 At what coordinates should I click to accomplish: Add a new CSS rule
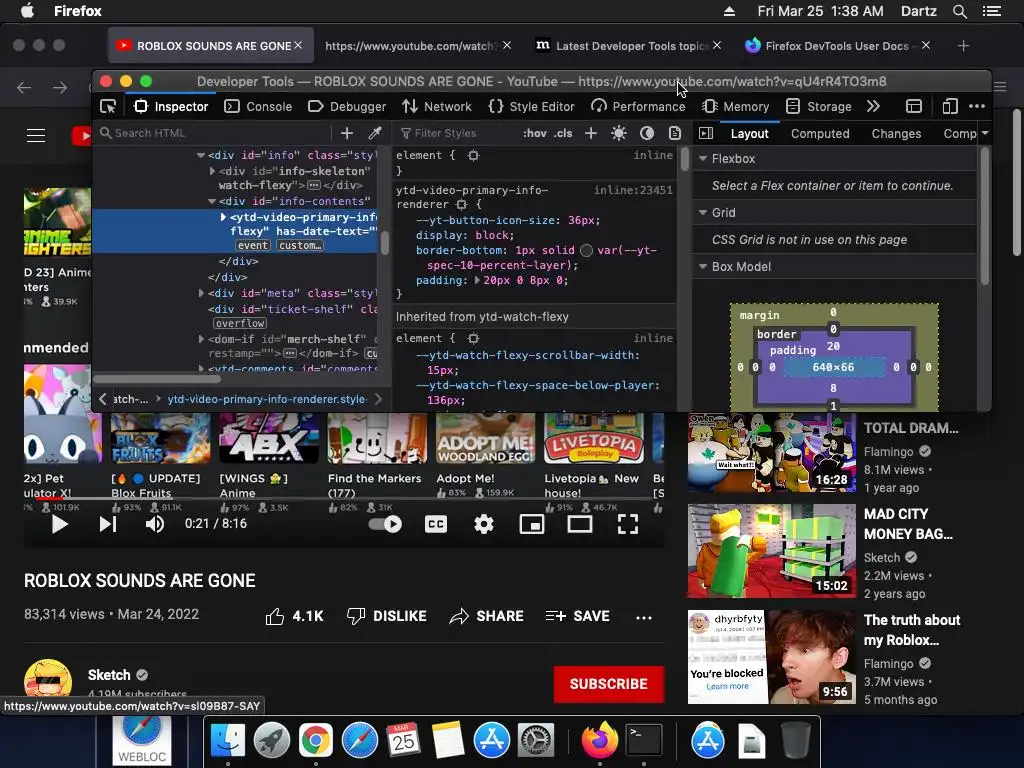(590, 133)
